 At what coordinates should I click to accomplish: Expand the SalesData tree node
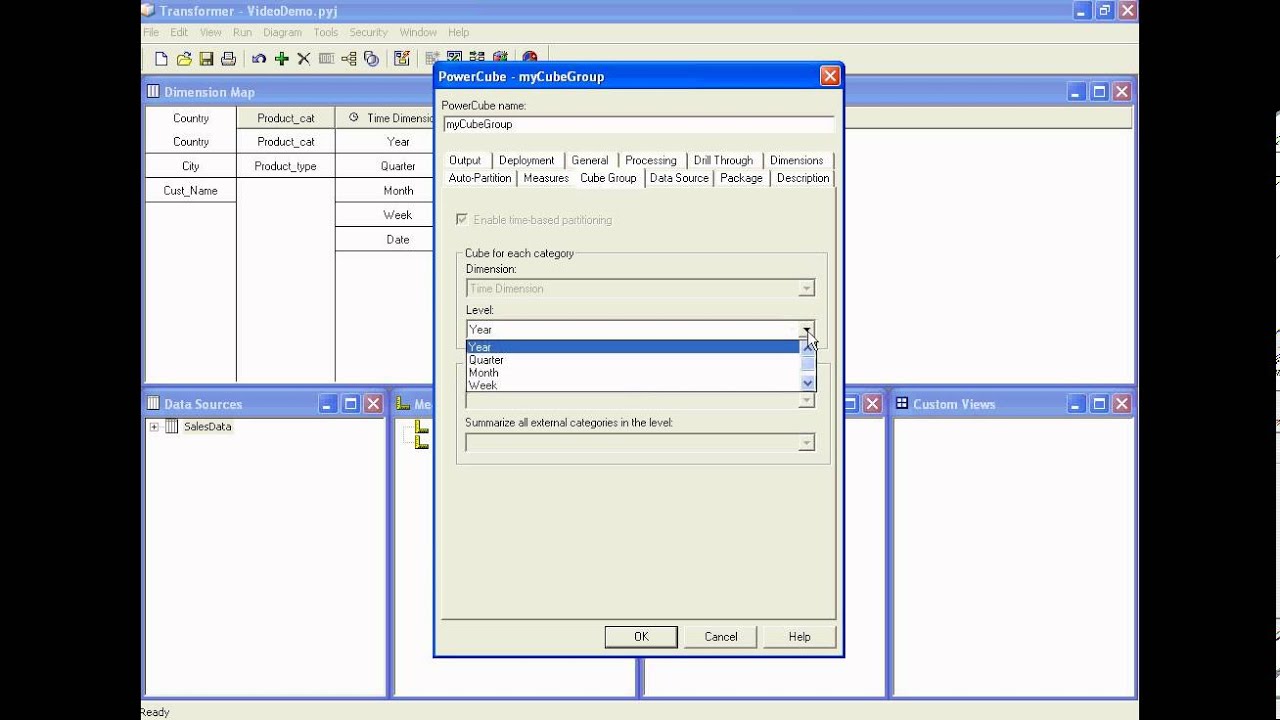point(154,427)
